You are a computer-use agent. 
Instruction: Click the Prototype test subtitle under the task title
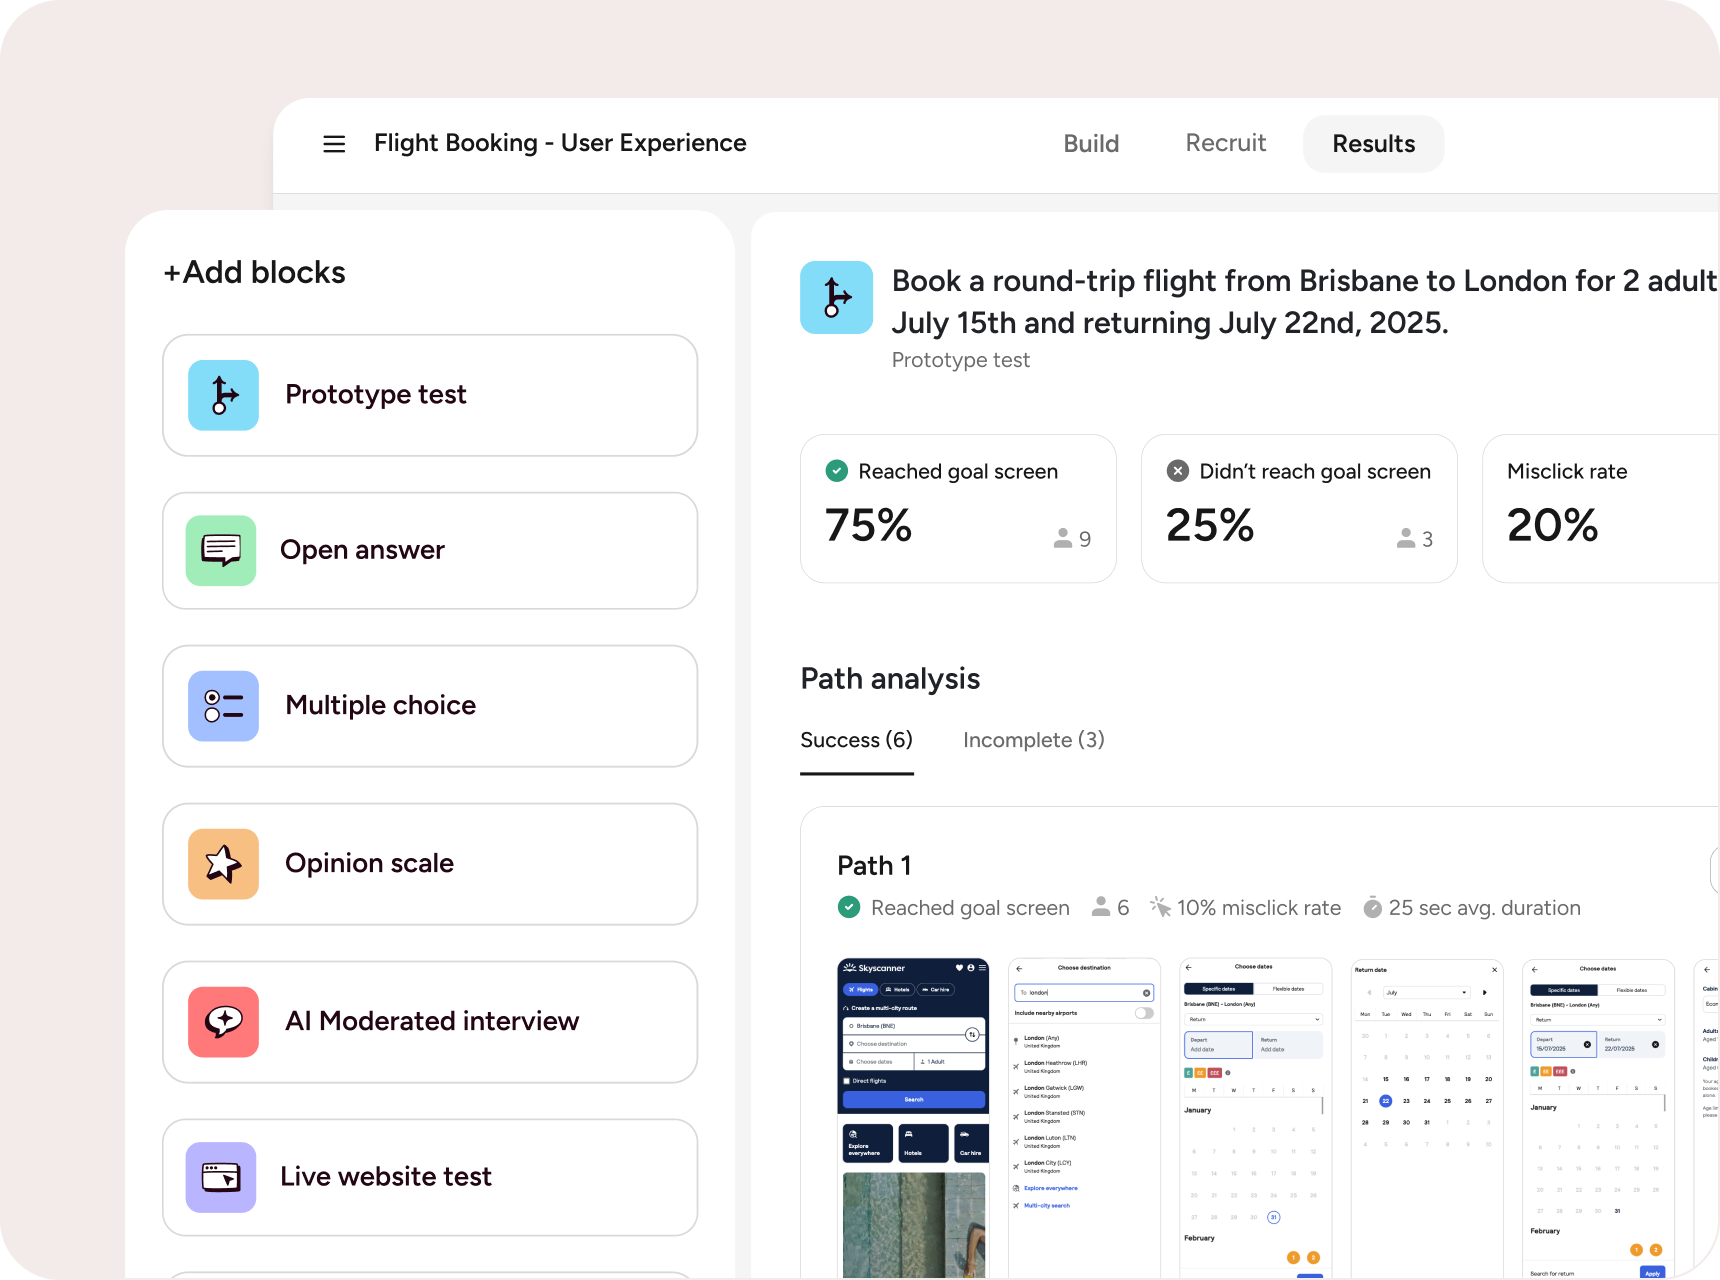(x=961, y=360)
